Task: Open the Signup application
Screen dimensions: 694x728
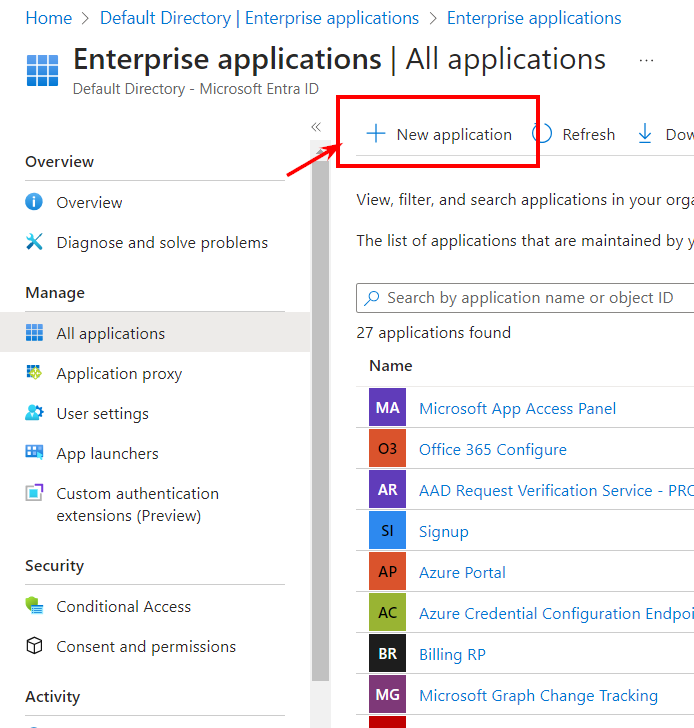Action: 443,532
